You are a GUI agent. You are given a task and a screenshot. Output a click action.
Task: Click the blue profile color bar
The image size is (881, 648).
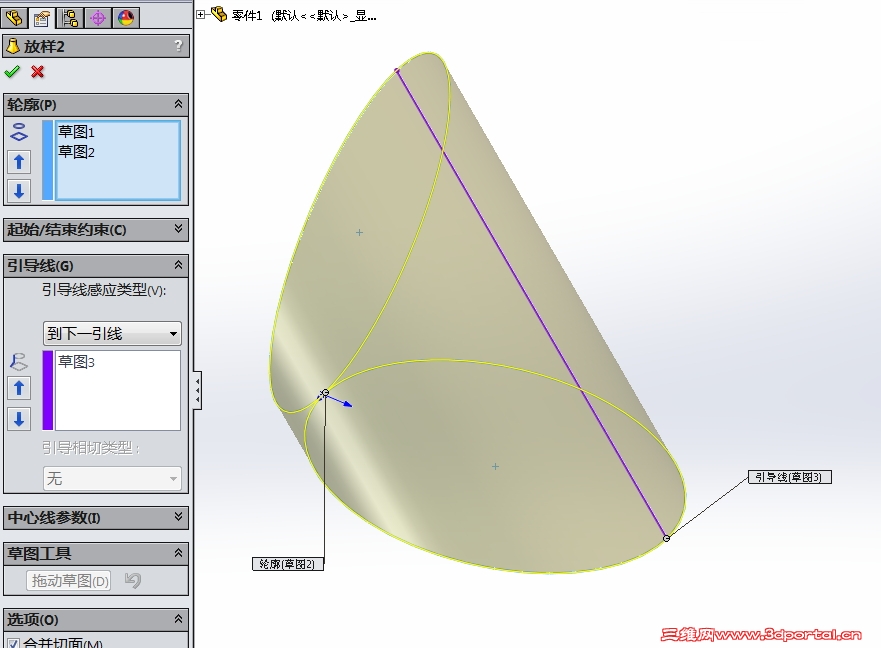pyautogui.click(x=48, y=160)
